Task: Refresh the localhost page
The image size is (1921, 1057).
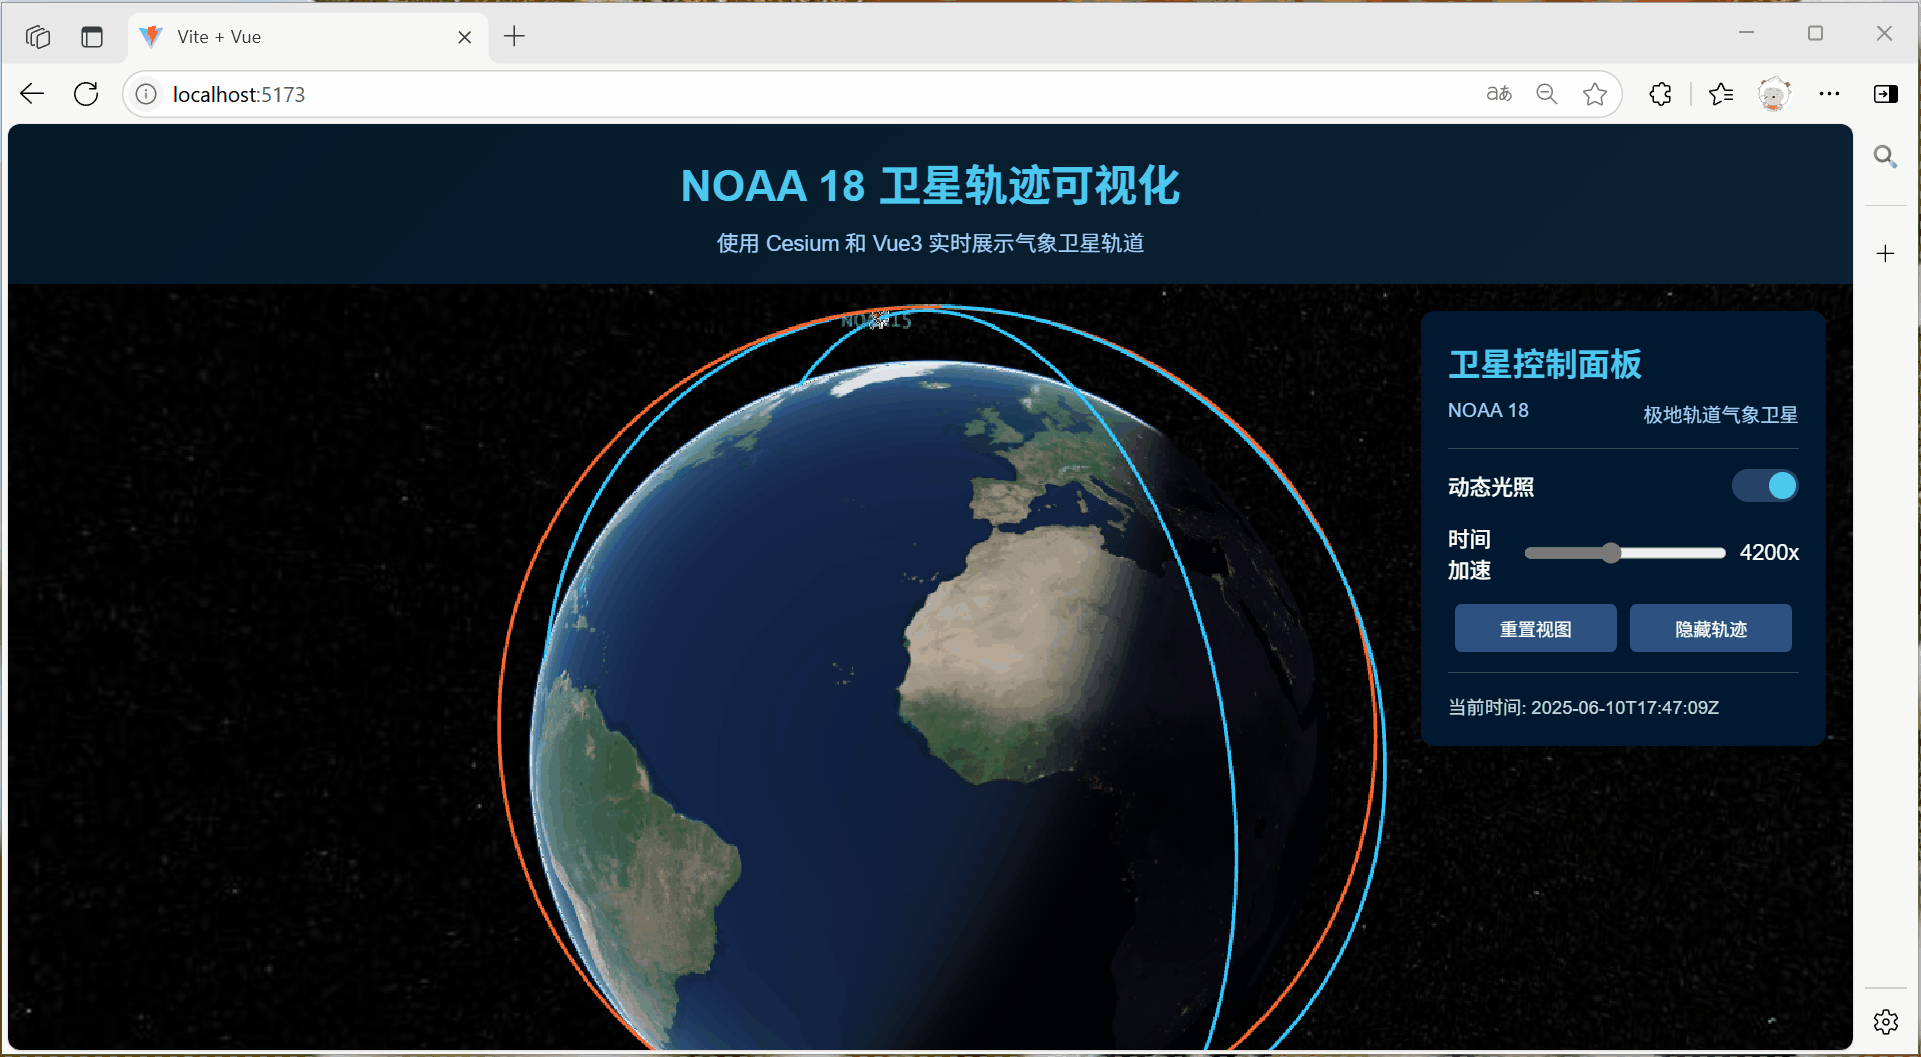Action: pyautogui.click(x=87, y=94)
